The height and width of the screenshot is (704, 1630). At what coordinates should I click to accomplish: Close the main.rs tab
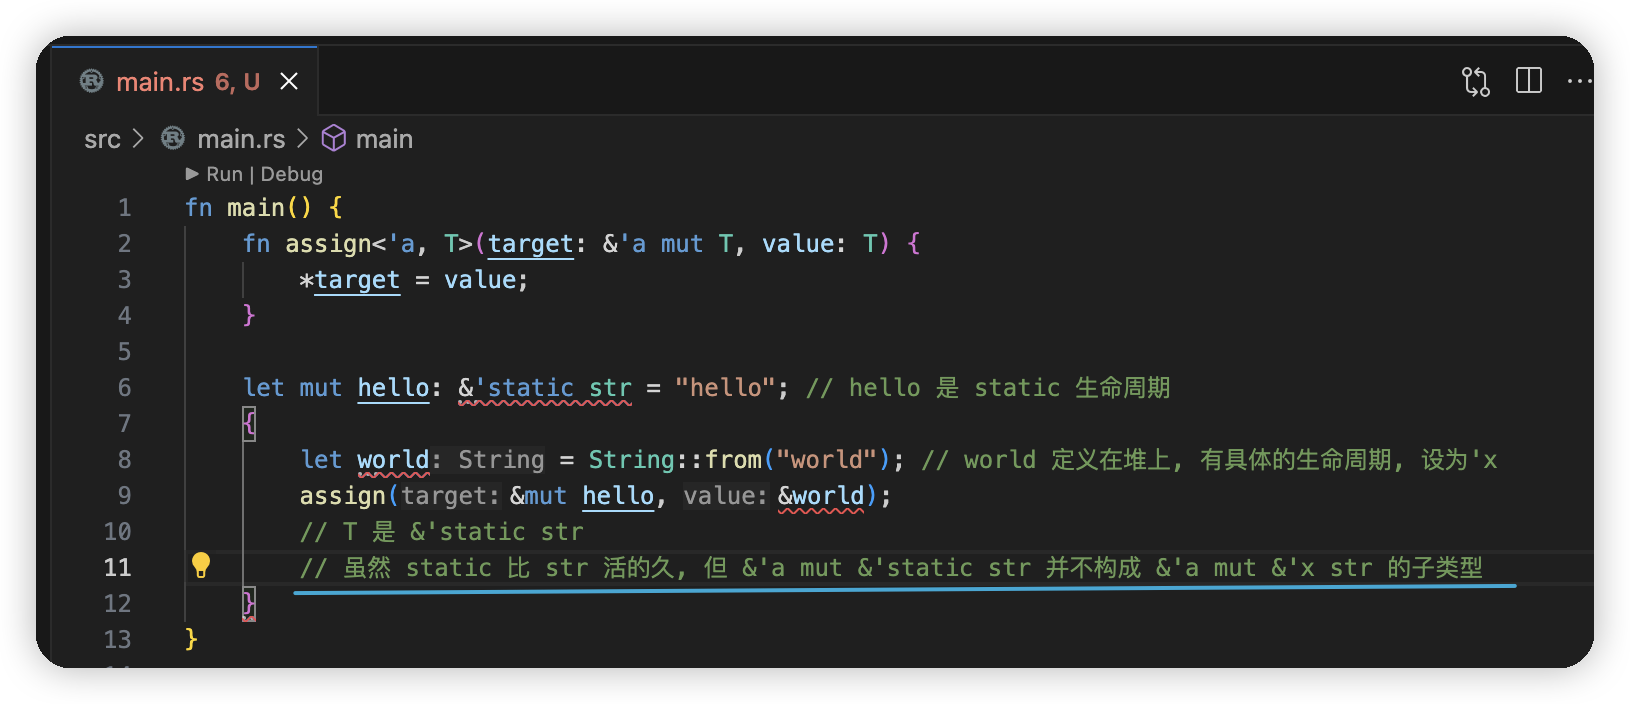pyautogui.click(x=289, y=81)
